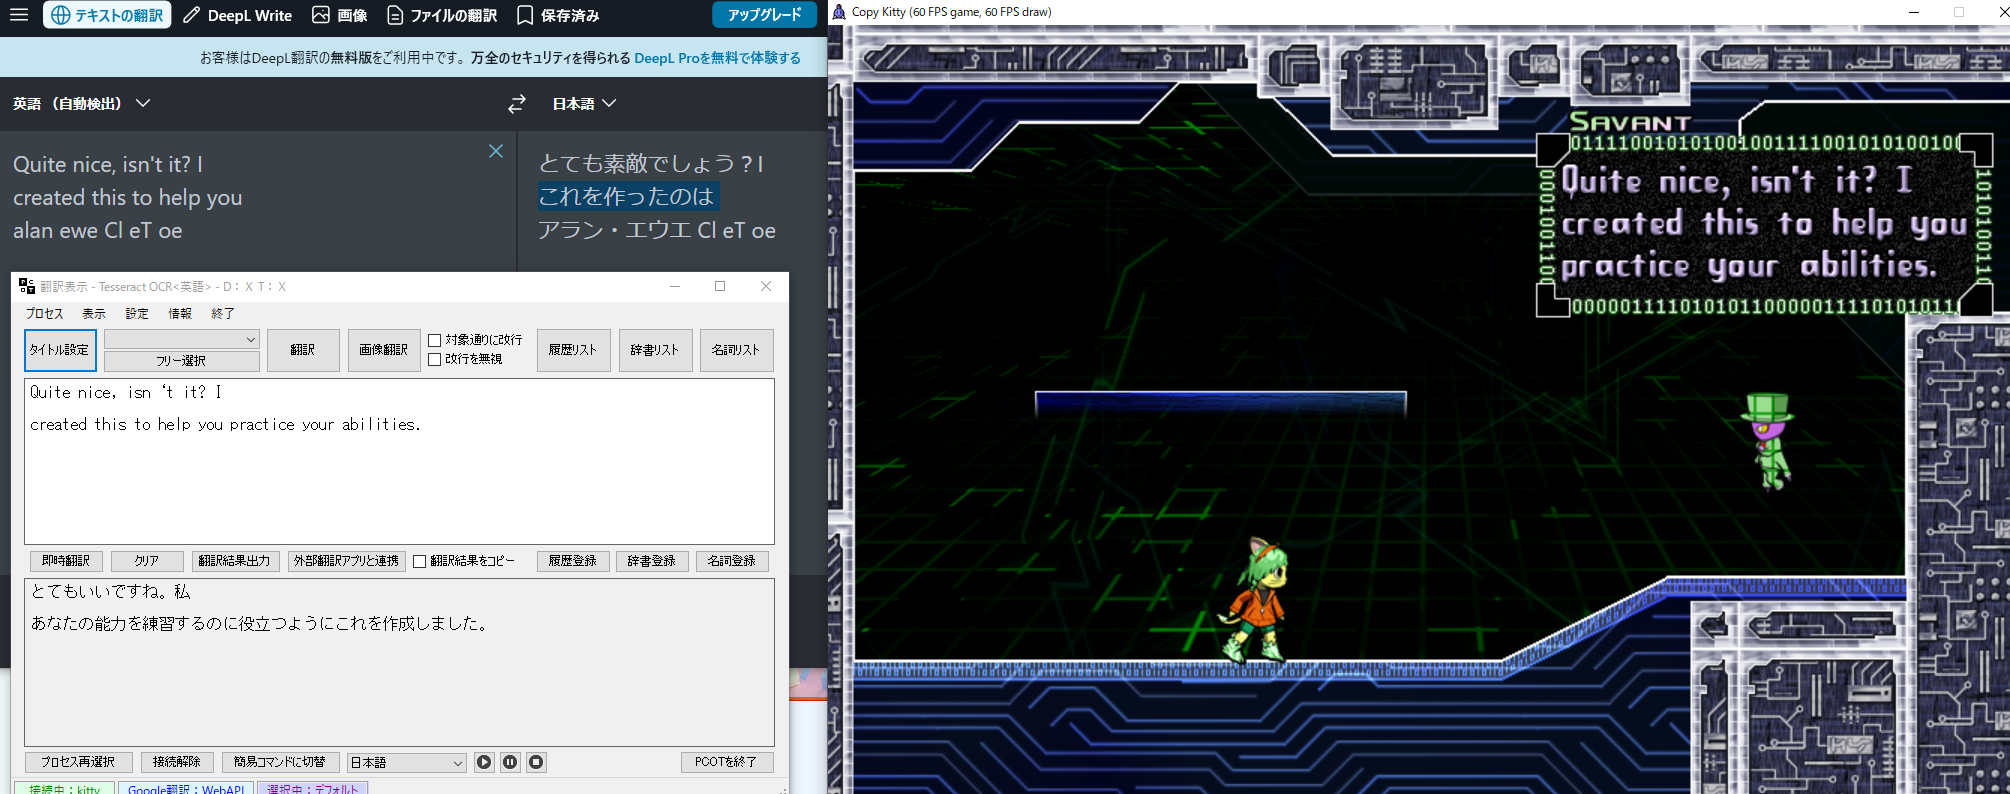Open the DeepL Write tab
Image resolution: width=2010 pixels, height=794 pixels.
pos(238,15)
